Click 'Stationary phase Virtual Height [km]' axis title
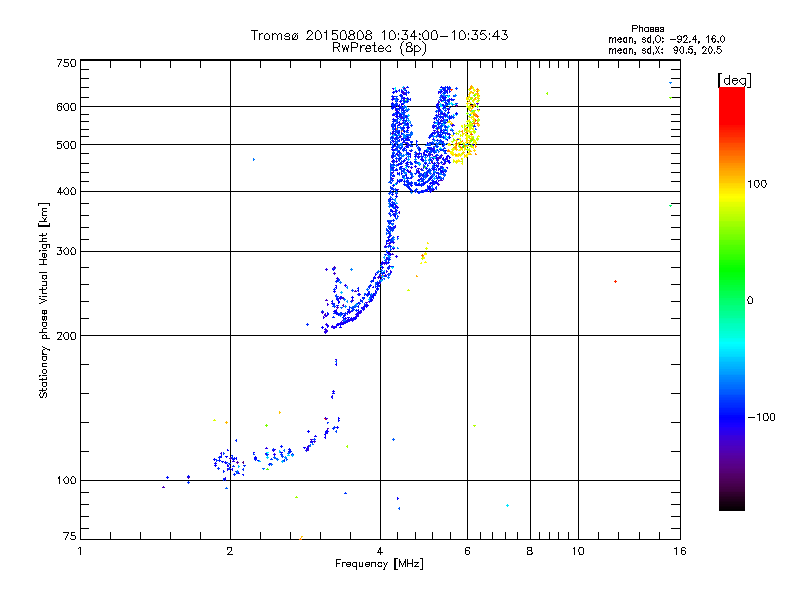The image size is (800, 600). (43, 300)
